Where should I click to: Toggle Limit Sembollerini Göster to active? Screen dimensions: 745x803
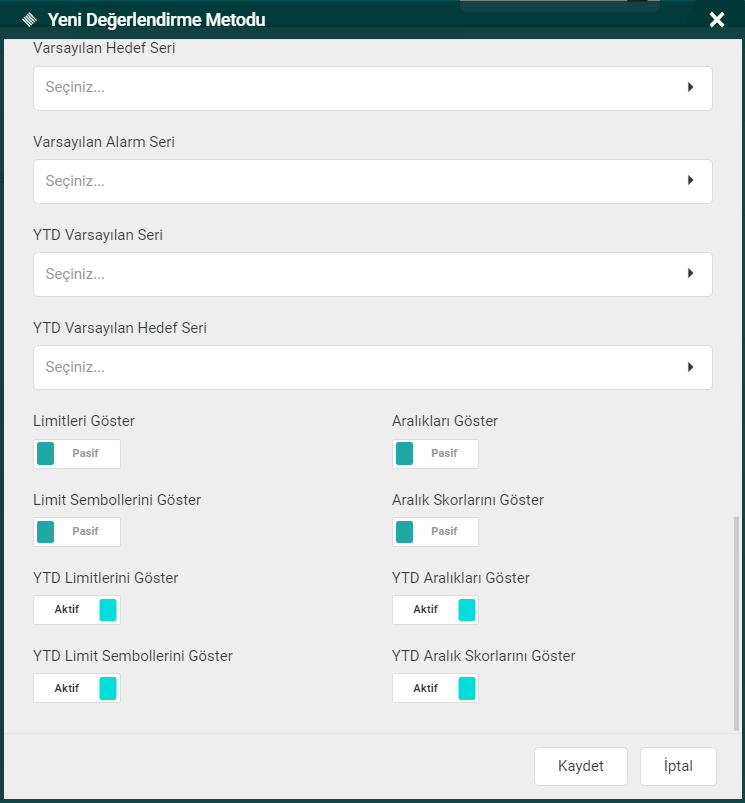tap(77, 532)
